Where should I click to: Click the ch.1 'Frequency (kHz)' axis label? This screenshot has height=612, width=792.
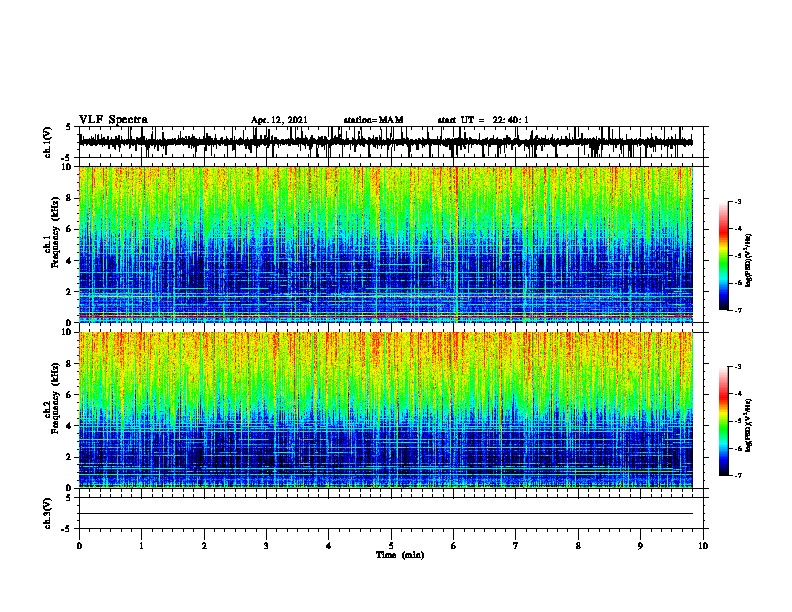click(55, 232)
